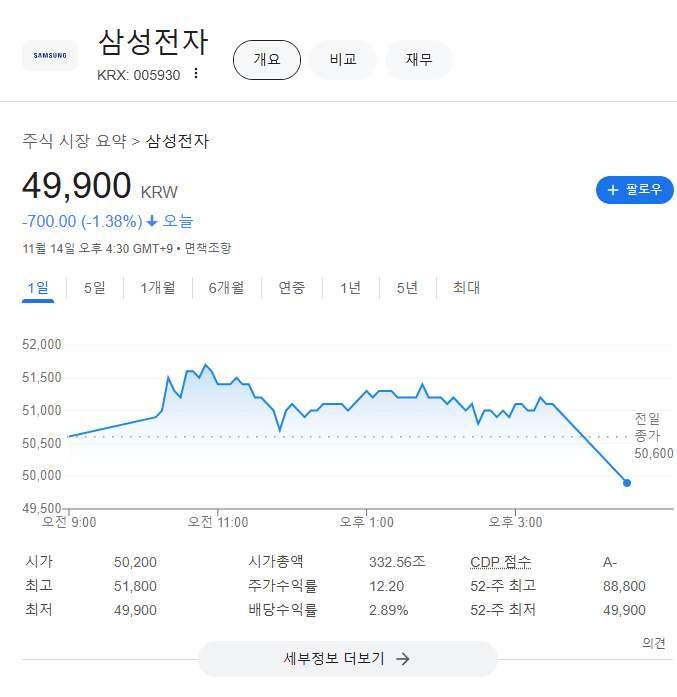The image size is (677, 697).
Task: Click the 시가 value 50,200
Action: (x=135, y=562)
